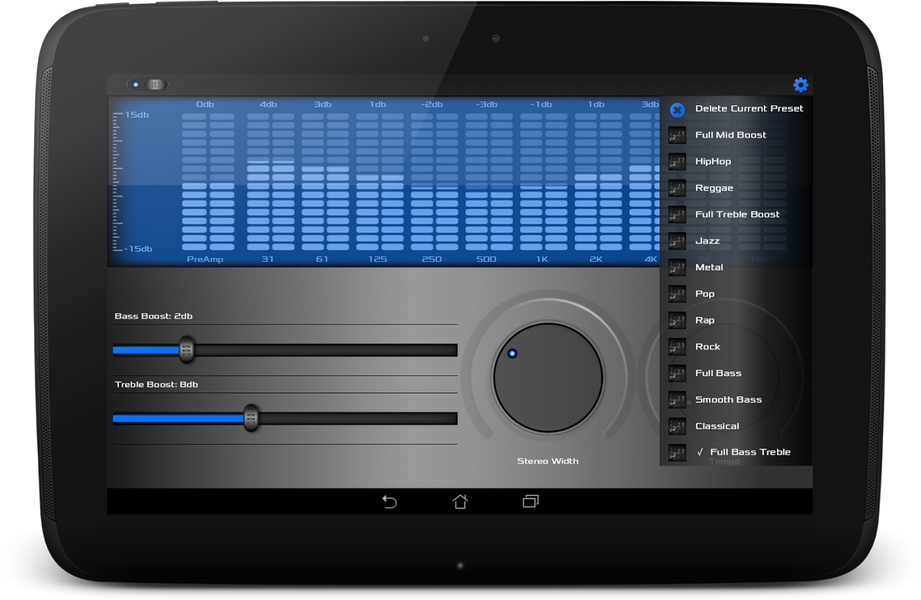Screen dimensions: 921x600
Task: Click the Treble Boost slider handle
Action: point(251,418)
